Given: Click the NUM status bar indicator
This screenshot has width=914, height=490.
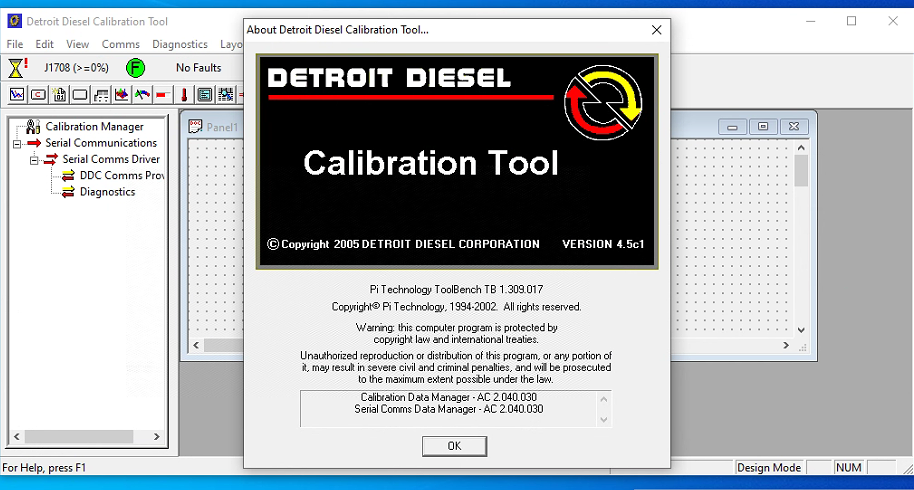Looking at the screenshot, I should click(x=849, y=467).
